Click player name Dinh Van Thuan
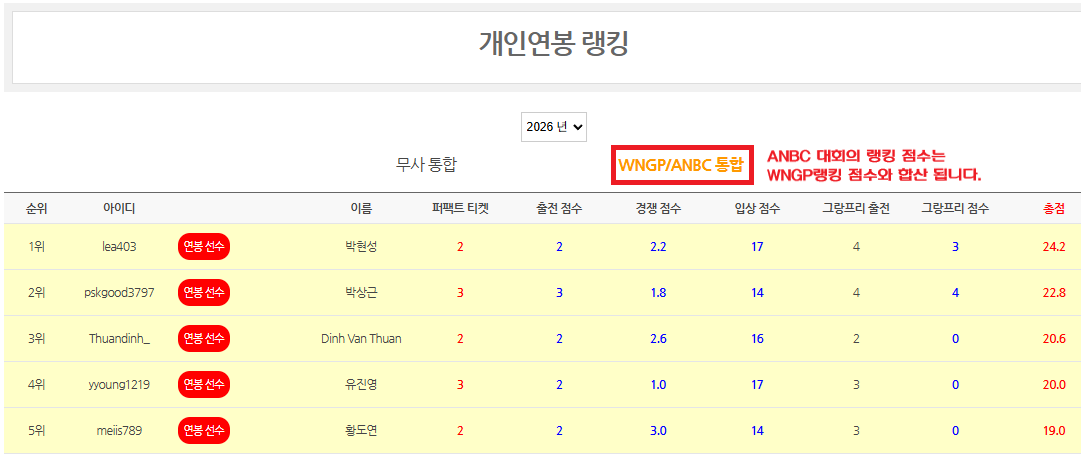This screenshot has width=1081, height=456. [x=361, y=339]
